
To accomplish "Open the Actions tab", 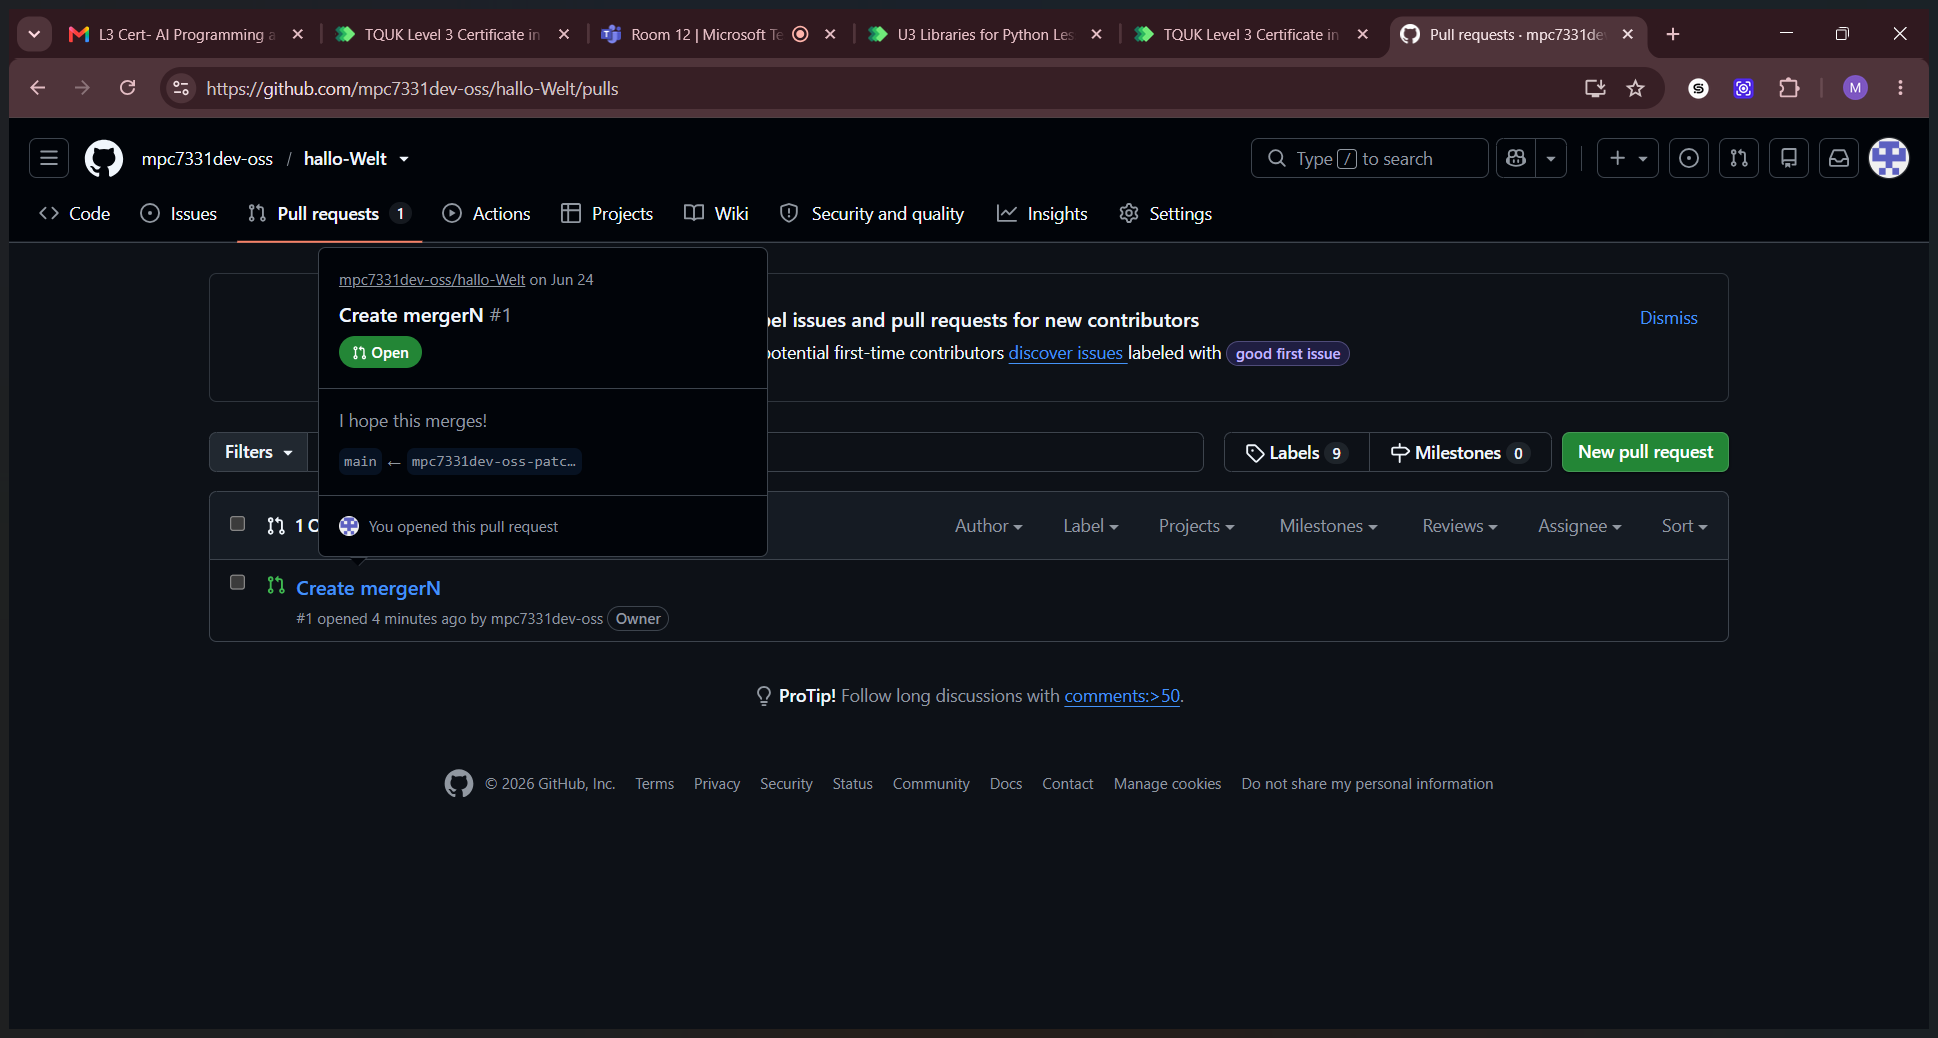I will [486, 213].
